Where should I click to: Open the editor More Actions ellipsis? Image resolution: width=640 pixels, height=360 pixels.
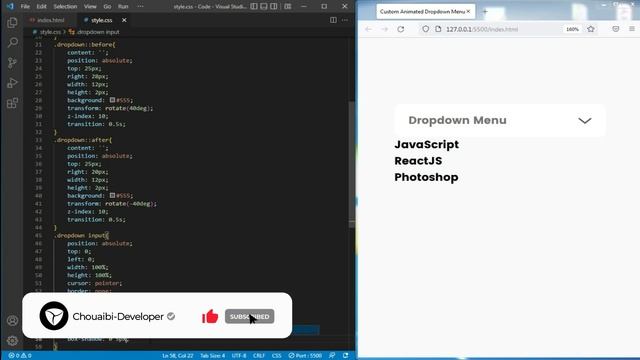coord(345,20)
